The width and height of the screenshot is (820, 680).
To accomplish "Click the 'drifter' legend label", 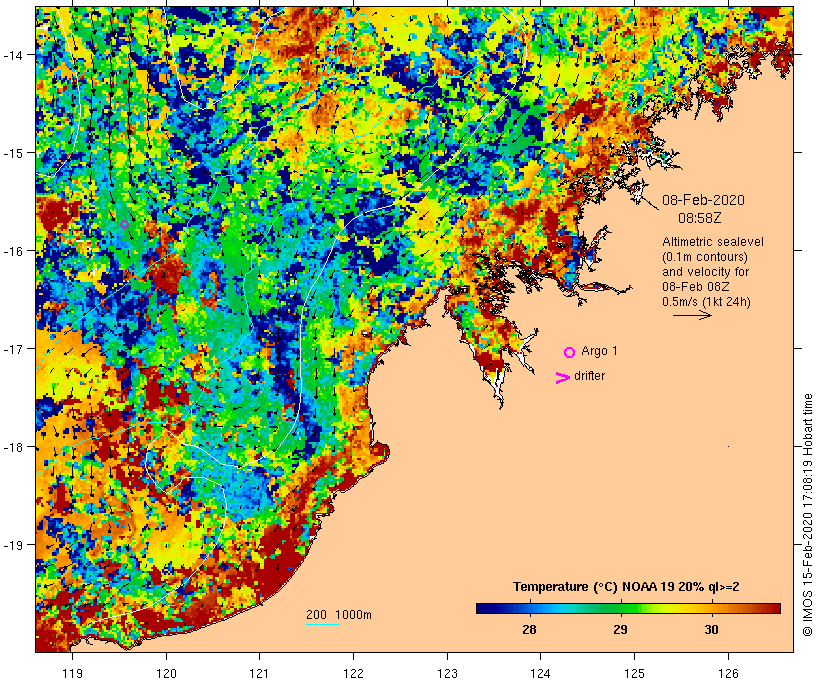I will point(589,376).
